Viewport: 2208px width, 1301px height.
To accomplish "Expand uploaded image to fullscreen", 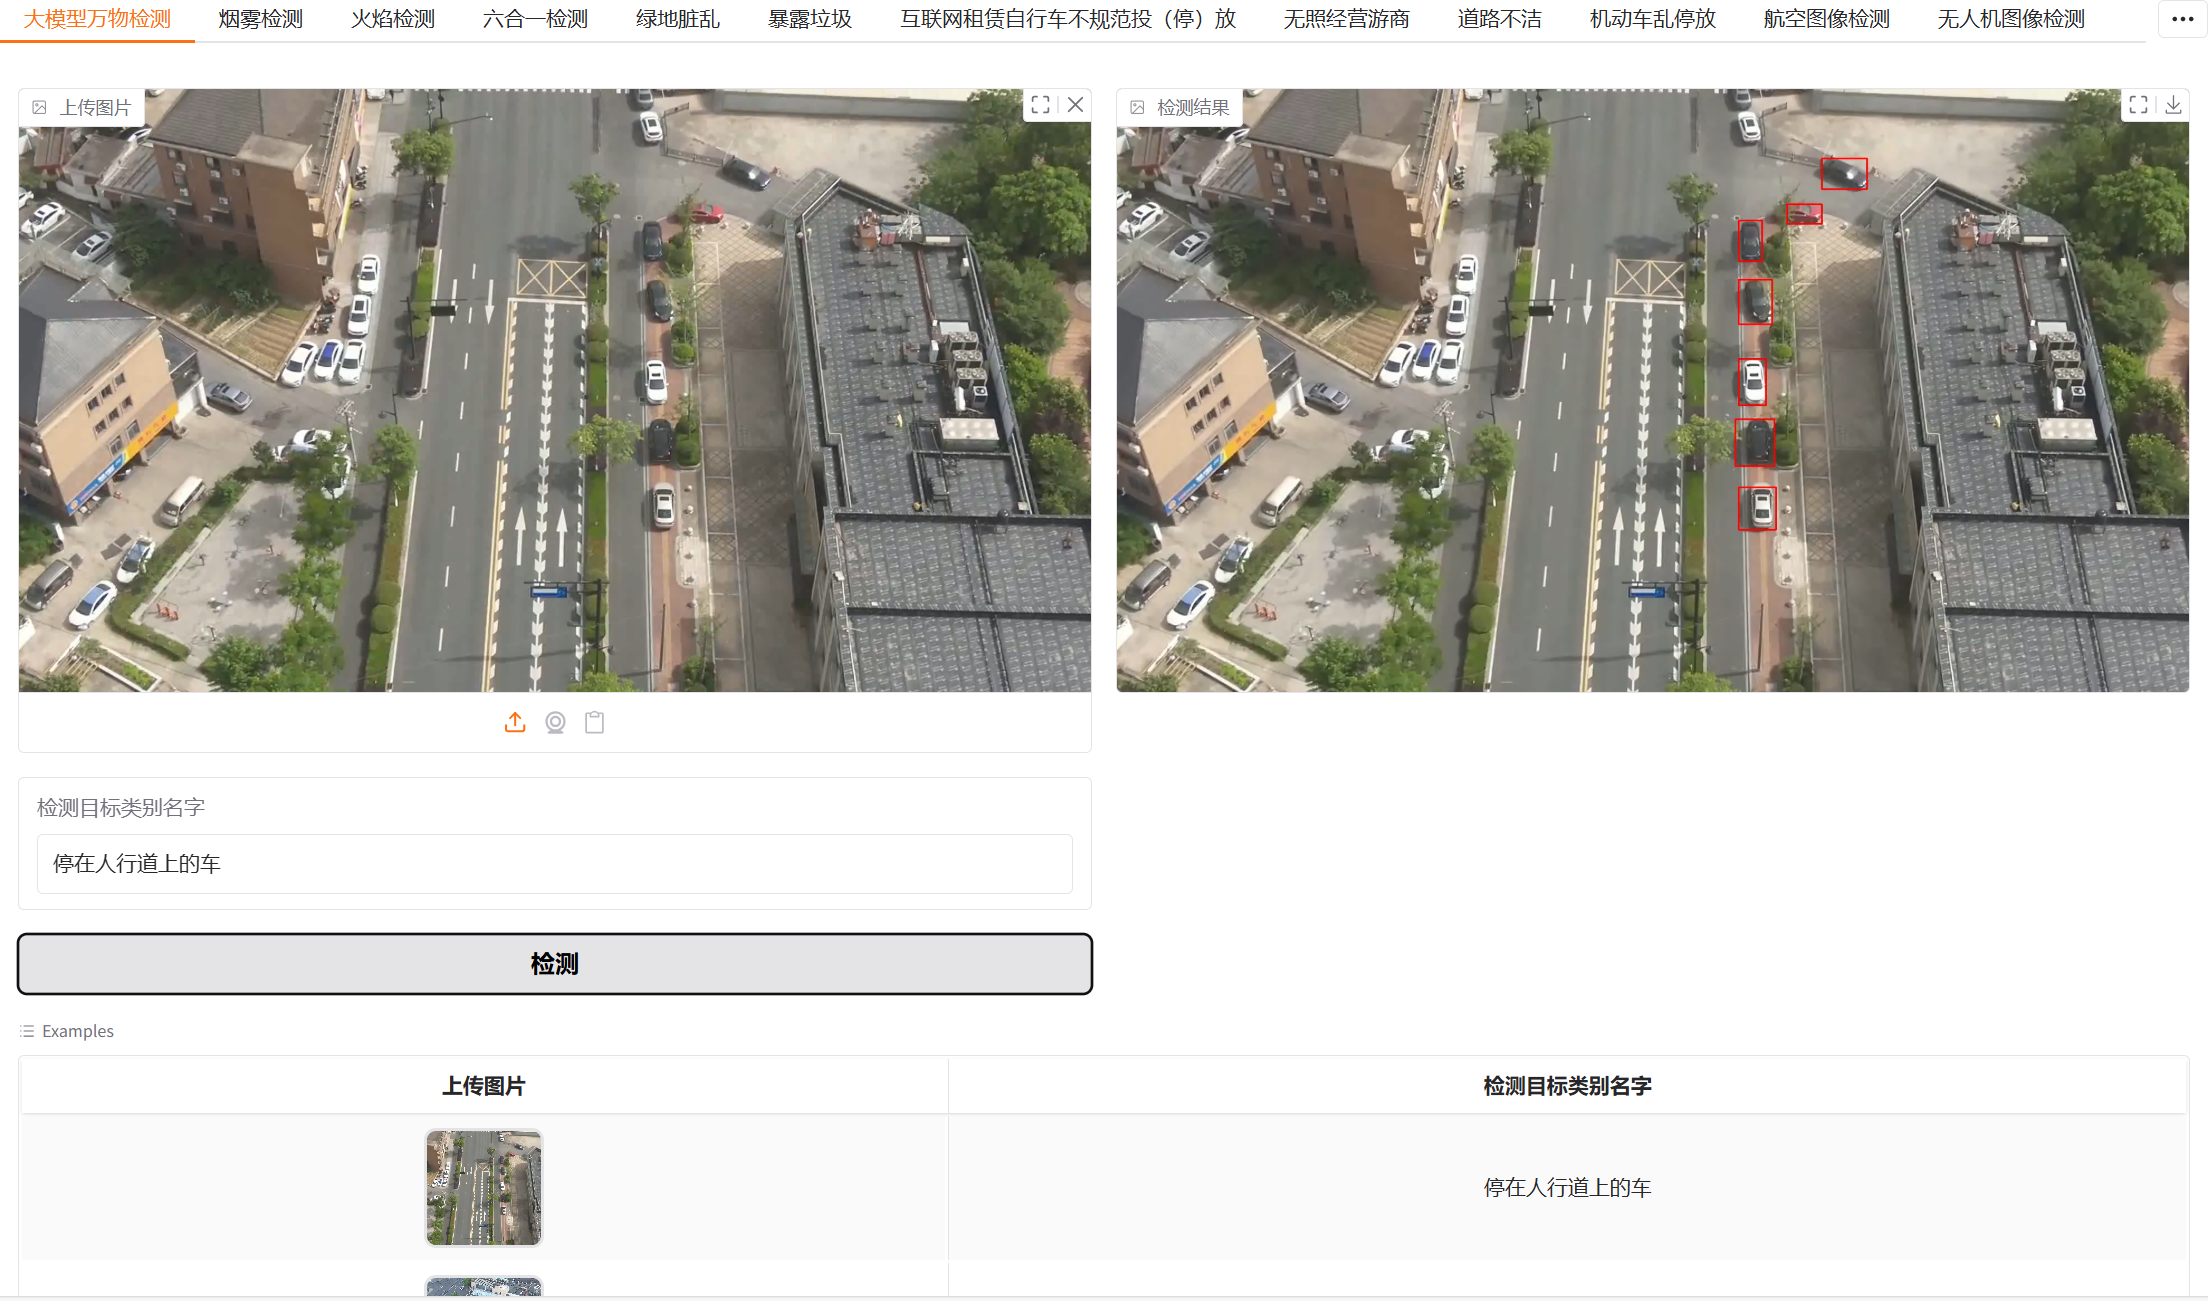I will click(1040, 105).
